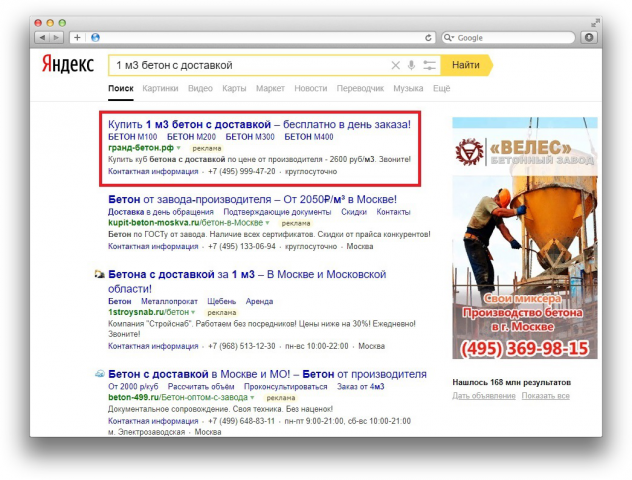
Task: Open the 'От 2000 р/куб' sitelink
Action: click(133, 387)
